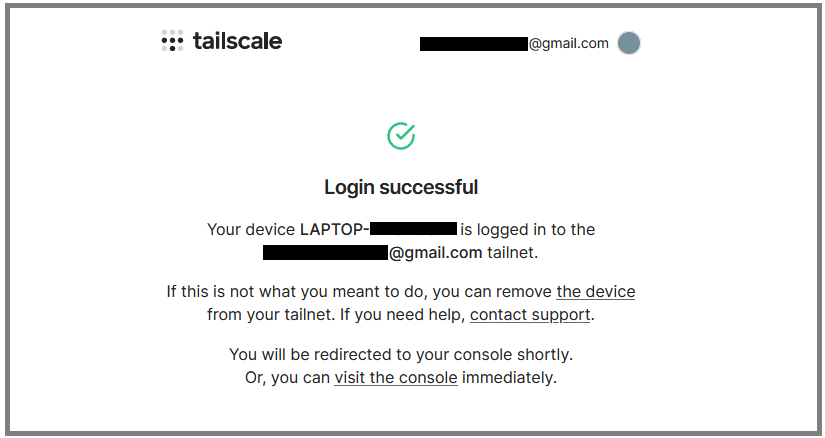Click the "Your device" text
Screen dimensions: 825x438
click(x=251, y=230)
